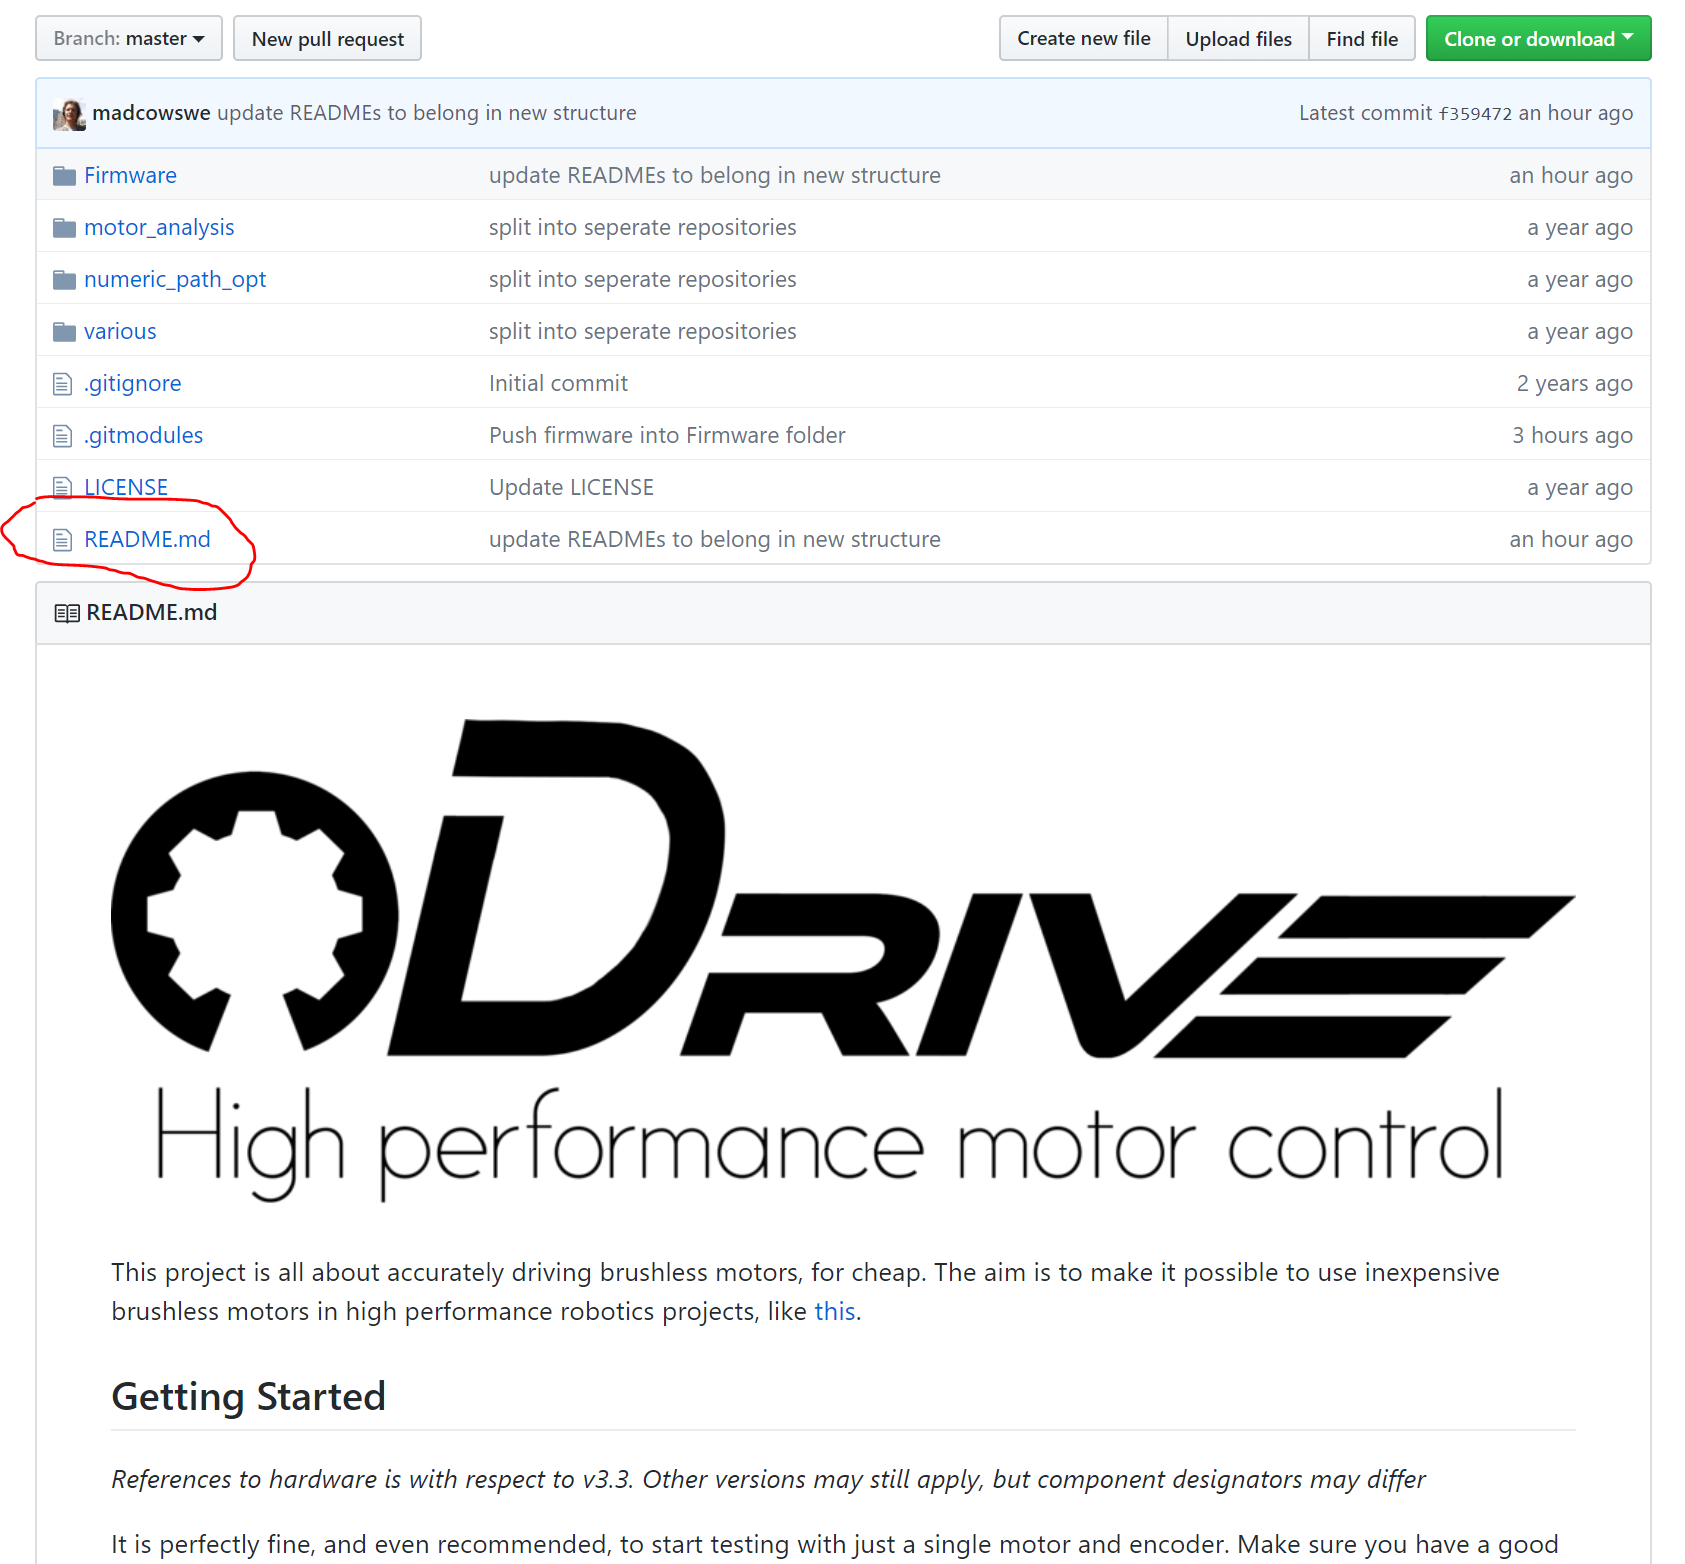Viewport: 1685px width, 1564px height.
Task: Click the LICENSE file icon
Action: tap(63, 488)
